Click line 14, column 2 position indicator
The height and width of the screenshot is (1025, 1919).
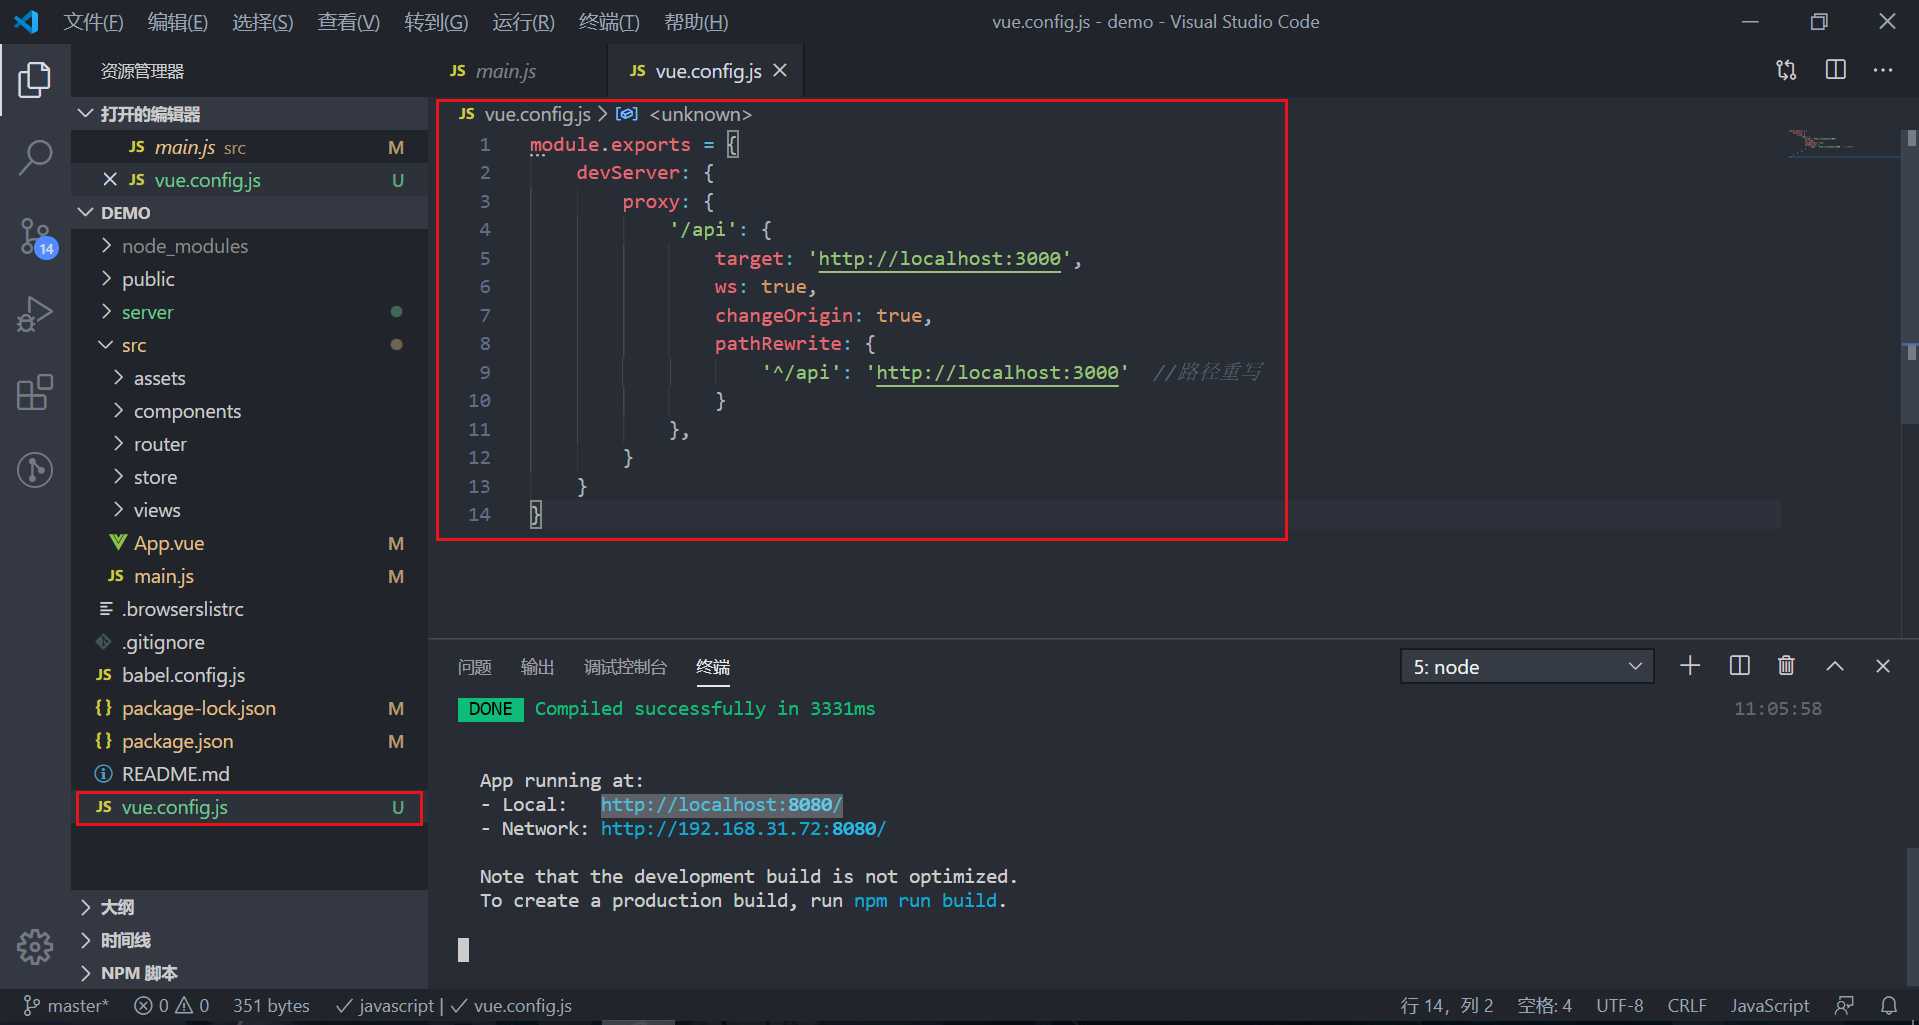tap(1447, 1006)
